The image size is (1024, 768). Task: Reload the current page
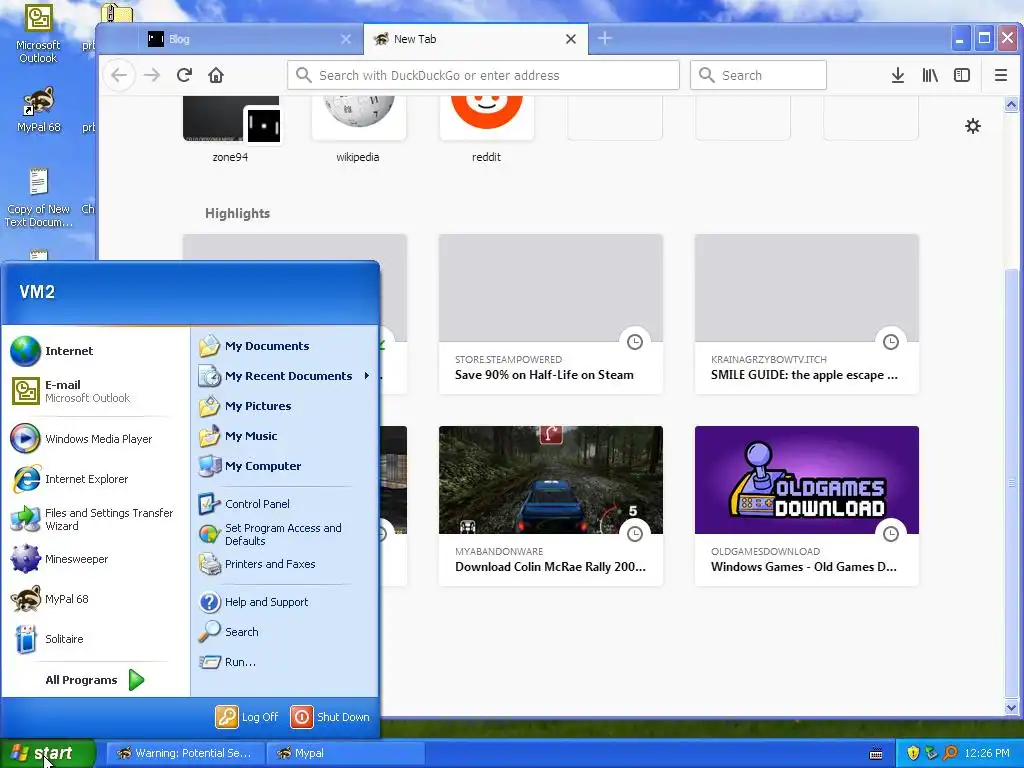[x=184, y=75]
